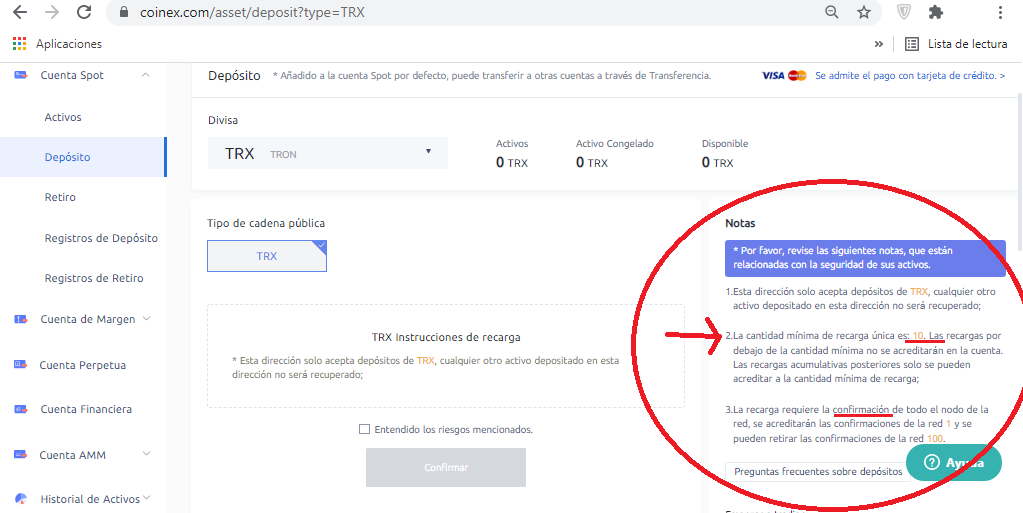1023x513 pixels.
Task: Click the Cuenta de Margen icon
Action: click(x=21, y=319)
